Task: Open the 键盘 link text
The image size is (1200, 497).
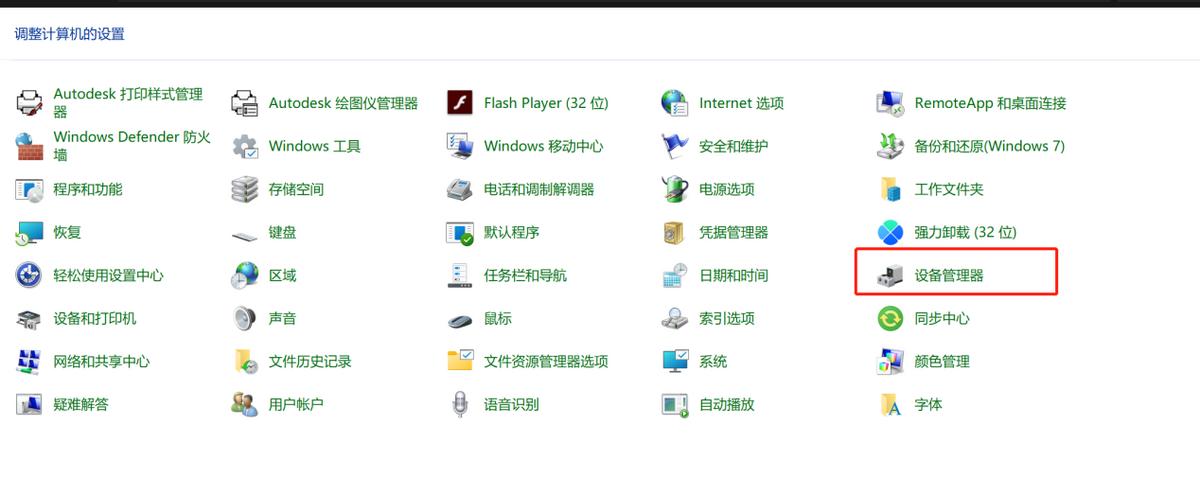Action: tap(282, 232)
